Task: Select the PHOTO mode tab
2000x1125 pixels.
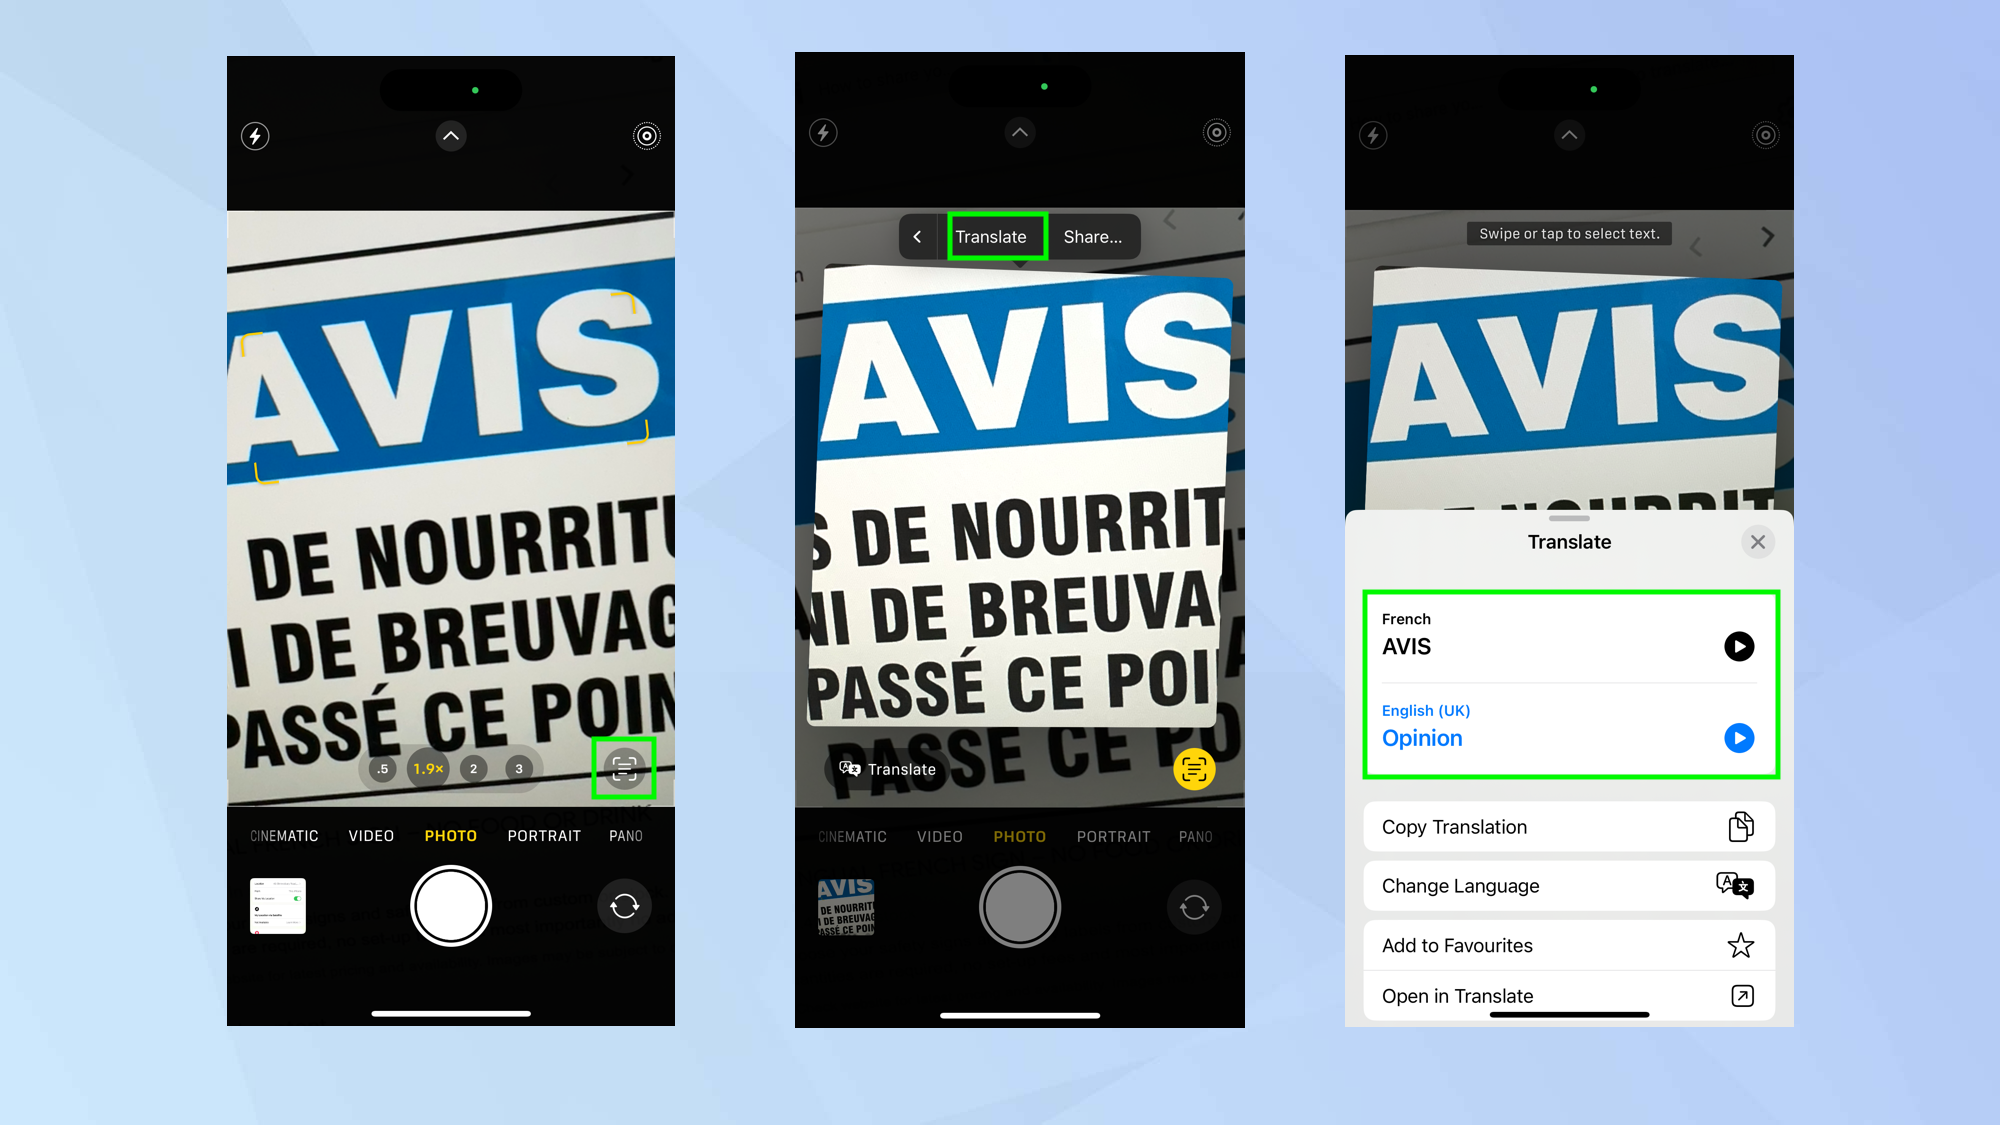Action: point(451,835)
